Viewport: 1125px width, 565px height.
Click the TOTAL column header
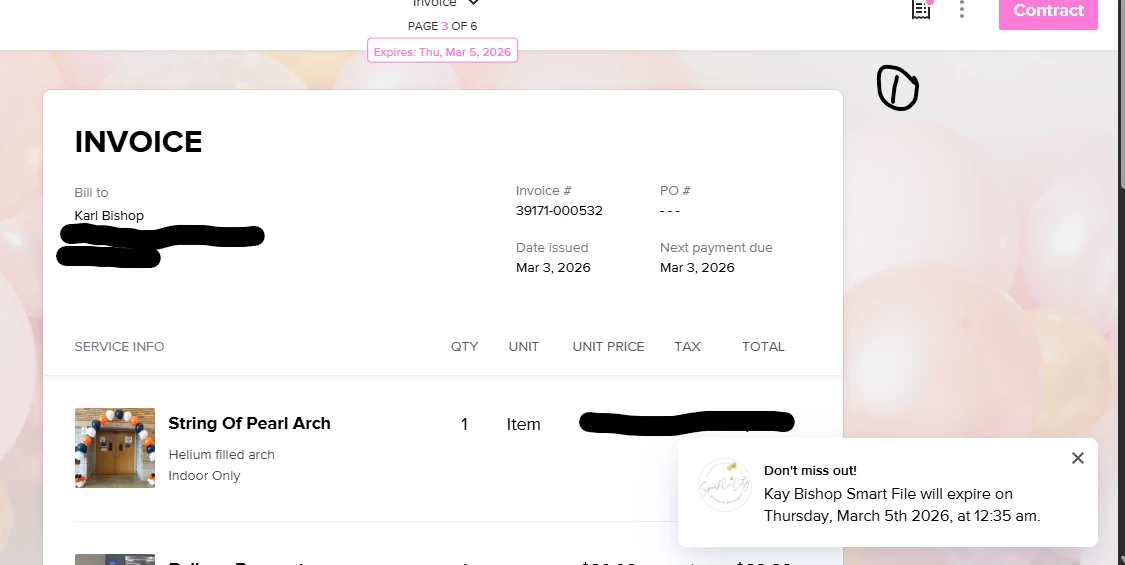click(763, 347)
